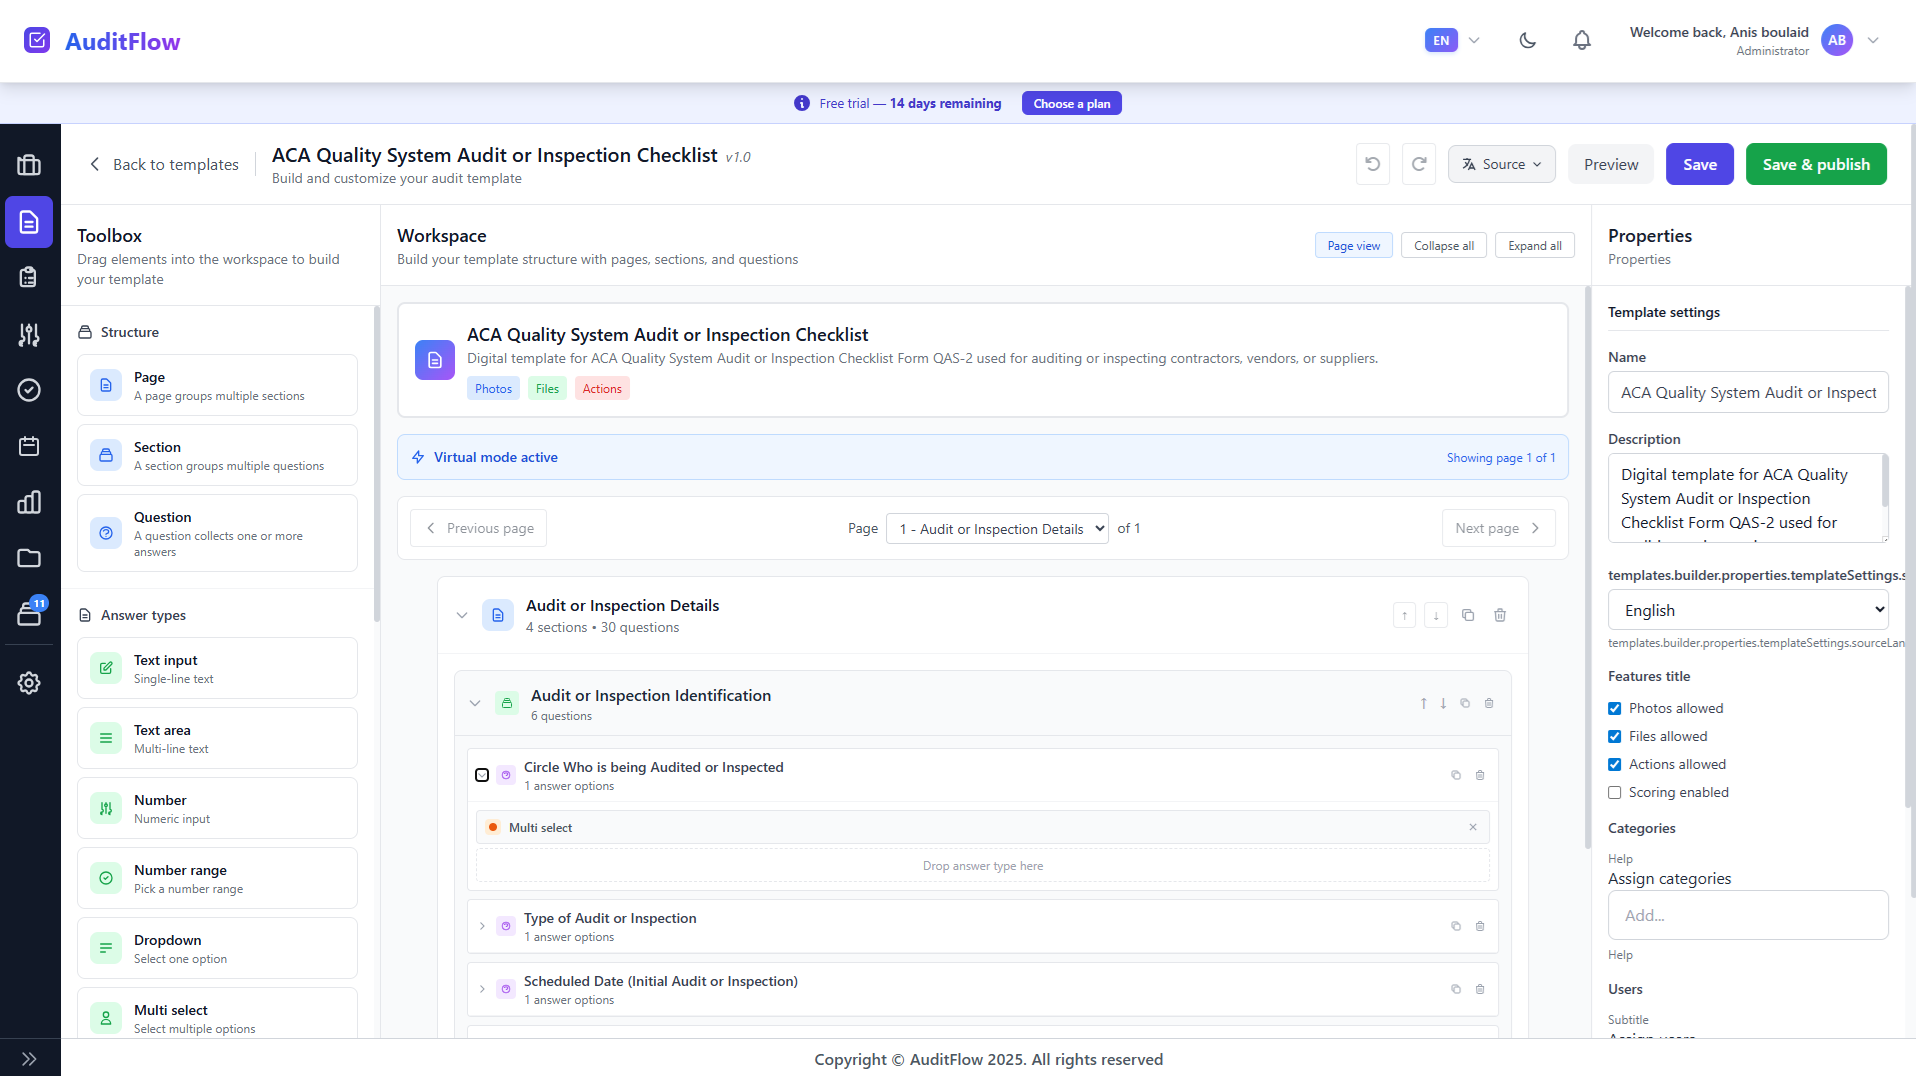Open sidebar calendar icon
Image resolution: width=1916 pixels, height=1076 pixels.
[29, 446]
